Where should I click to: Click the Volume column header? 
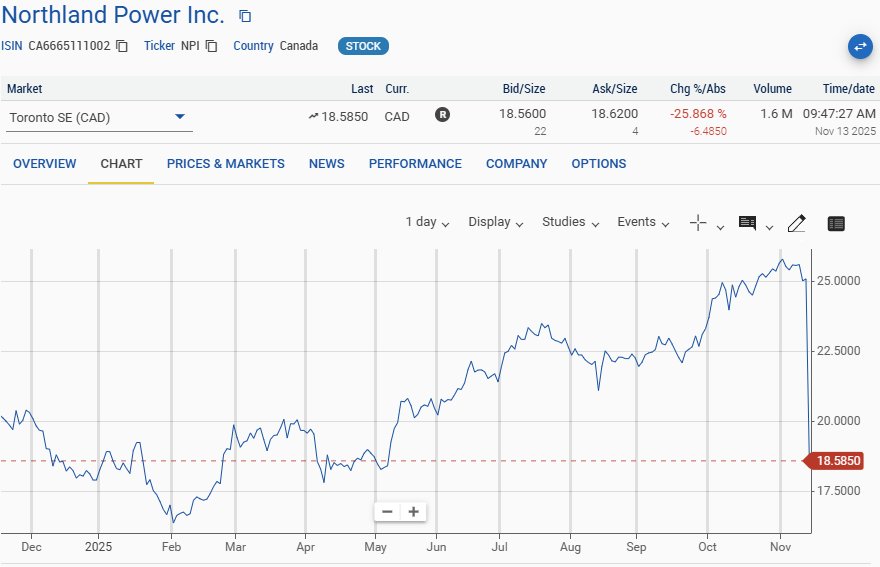(772, 89)
